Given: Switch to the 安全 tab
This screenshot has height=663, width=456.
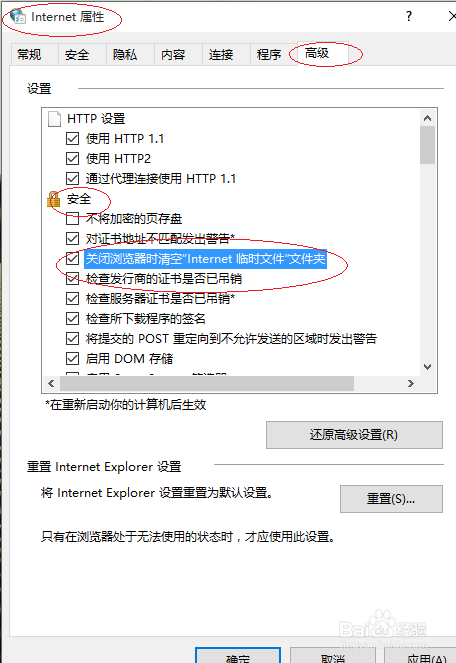Looking at the screenshot, I should click(77, 55).
